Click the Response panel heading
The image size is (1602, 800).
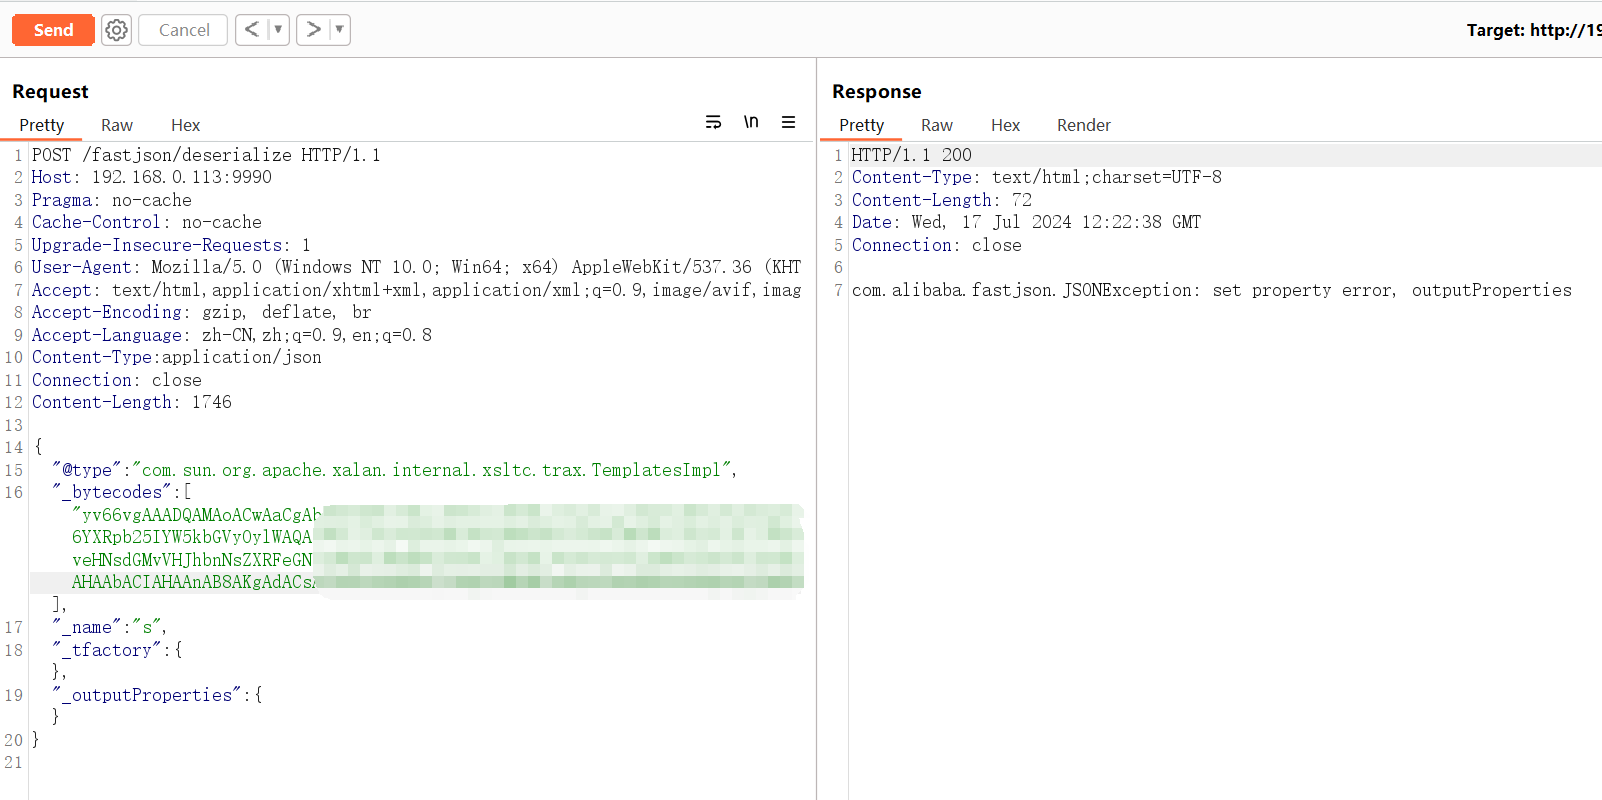877,91
